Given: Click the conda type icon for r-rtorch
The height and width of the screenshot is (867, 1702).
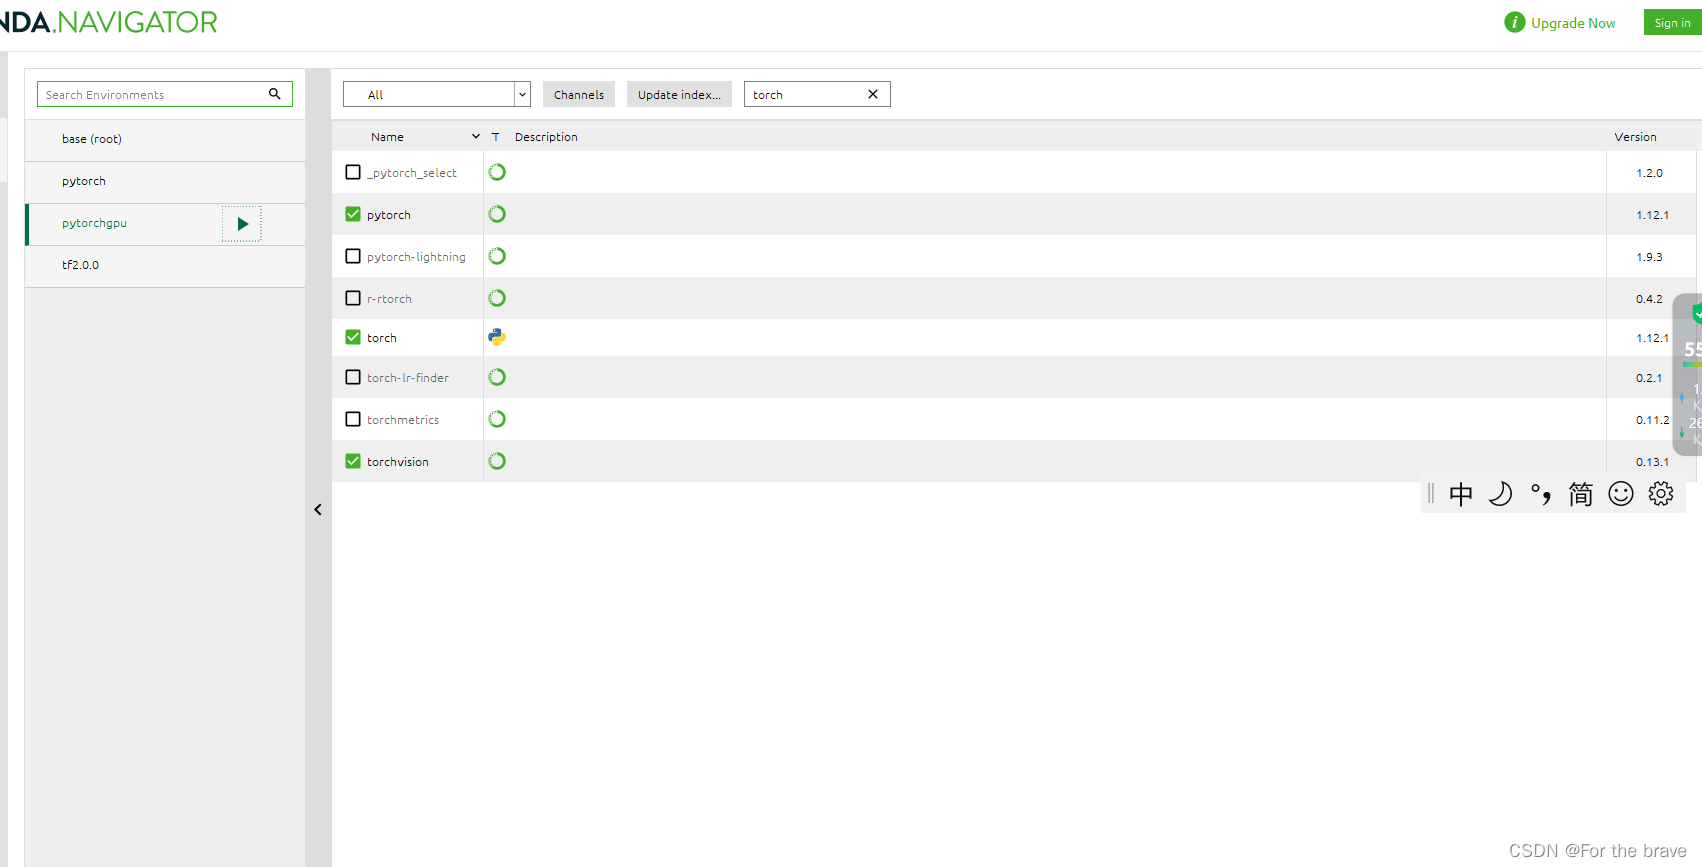Looking at the screenshot, I should [x=497, y=298].
